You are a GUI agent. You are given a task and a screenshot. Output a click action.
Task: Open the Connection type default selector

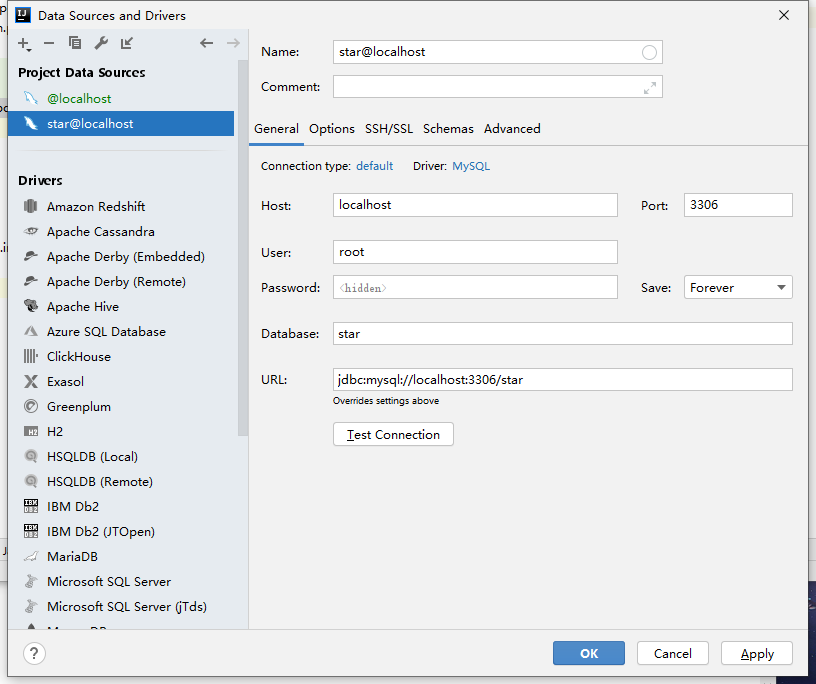coord(374,166)
